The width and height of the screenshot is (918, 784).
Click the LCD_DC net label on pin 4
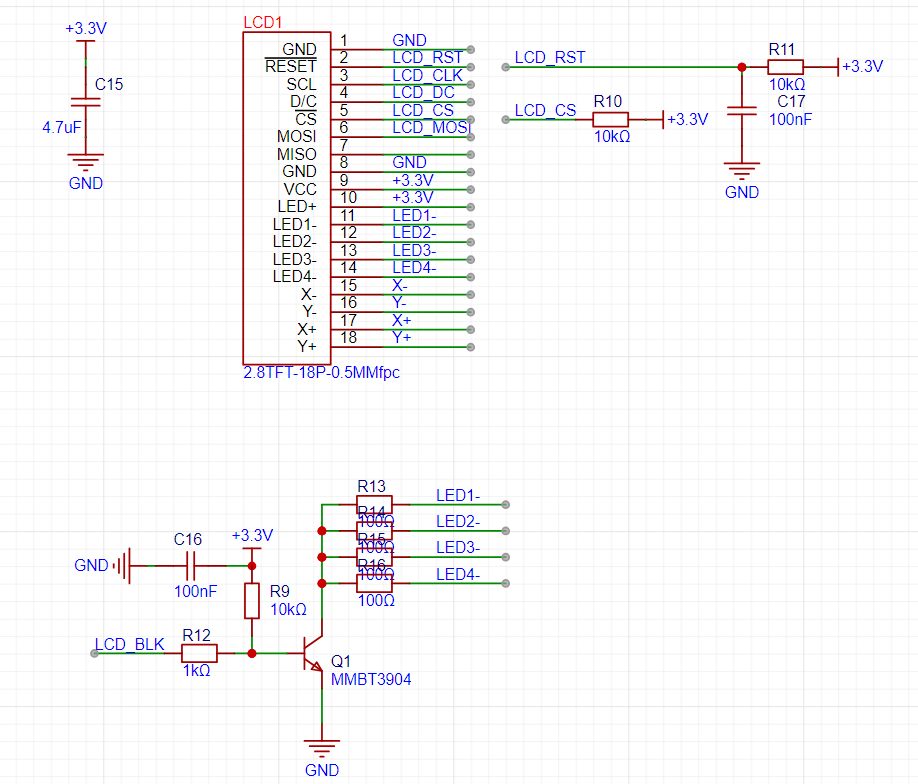(x=423, y=93)
